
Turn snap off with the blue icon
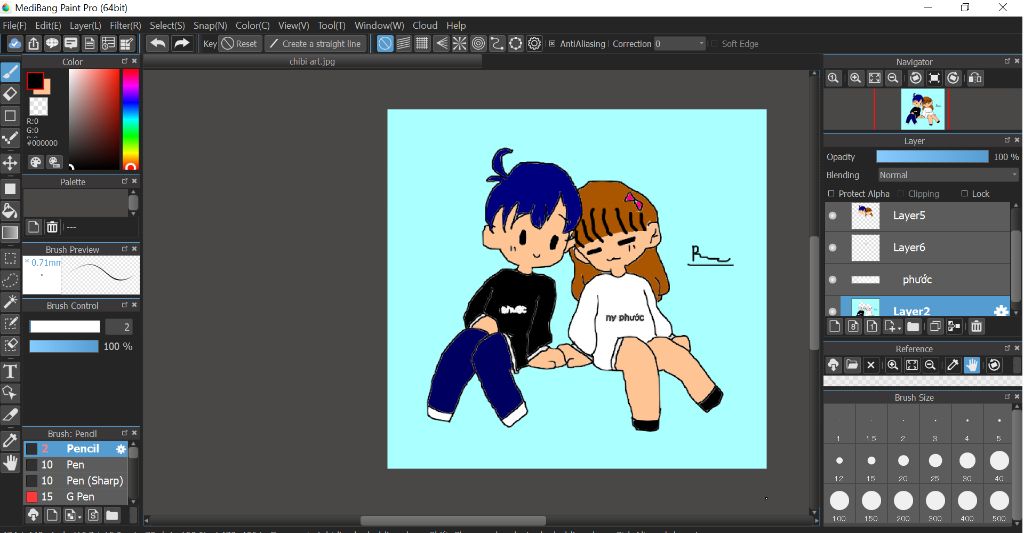(x=385, y=44)
